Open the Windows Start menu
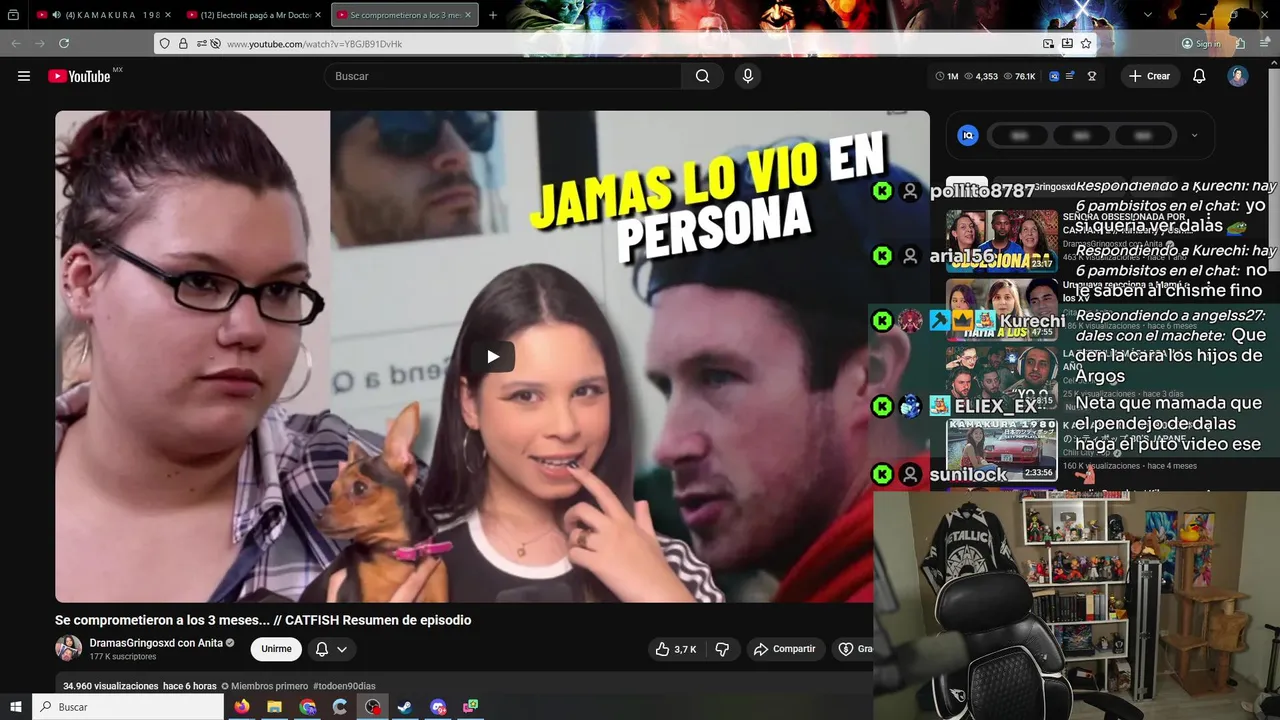 [x=16, y=707]
